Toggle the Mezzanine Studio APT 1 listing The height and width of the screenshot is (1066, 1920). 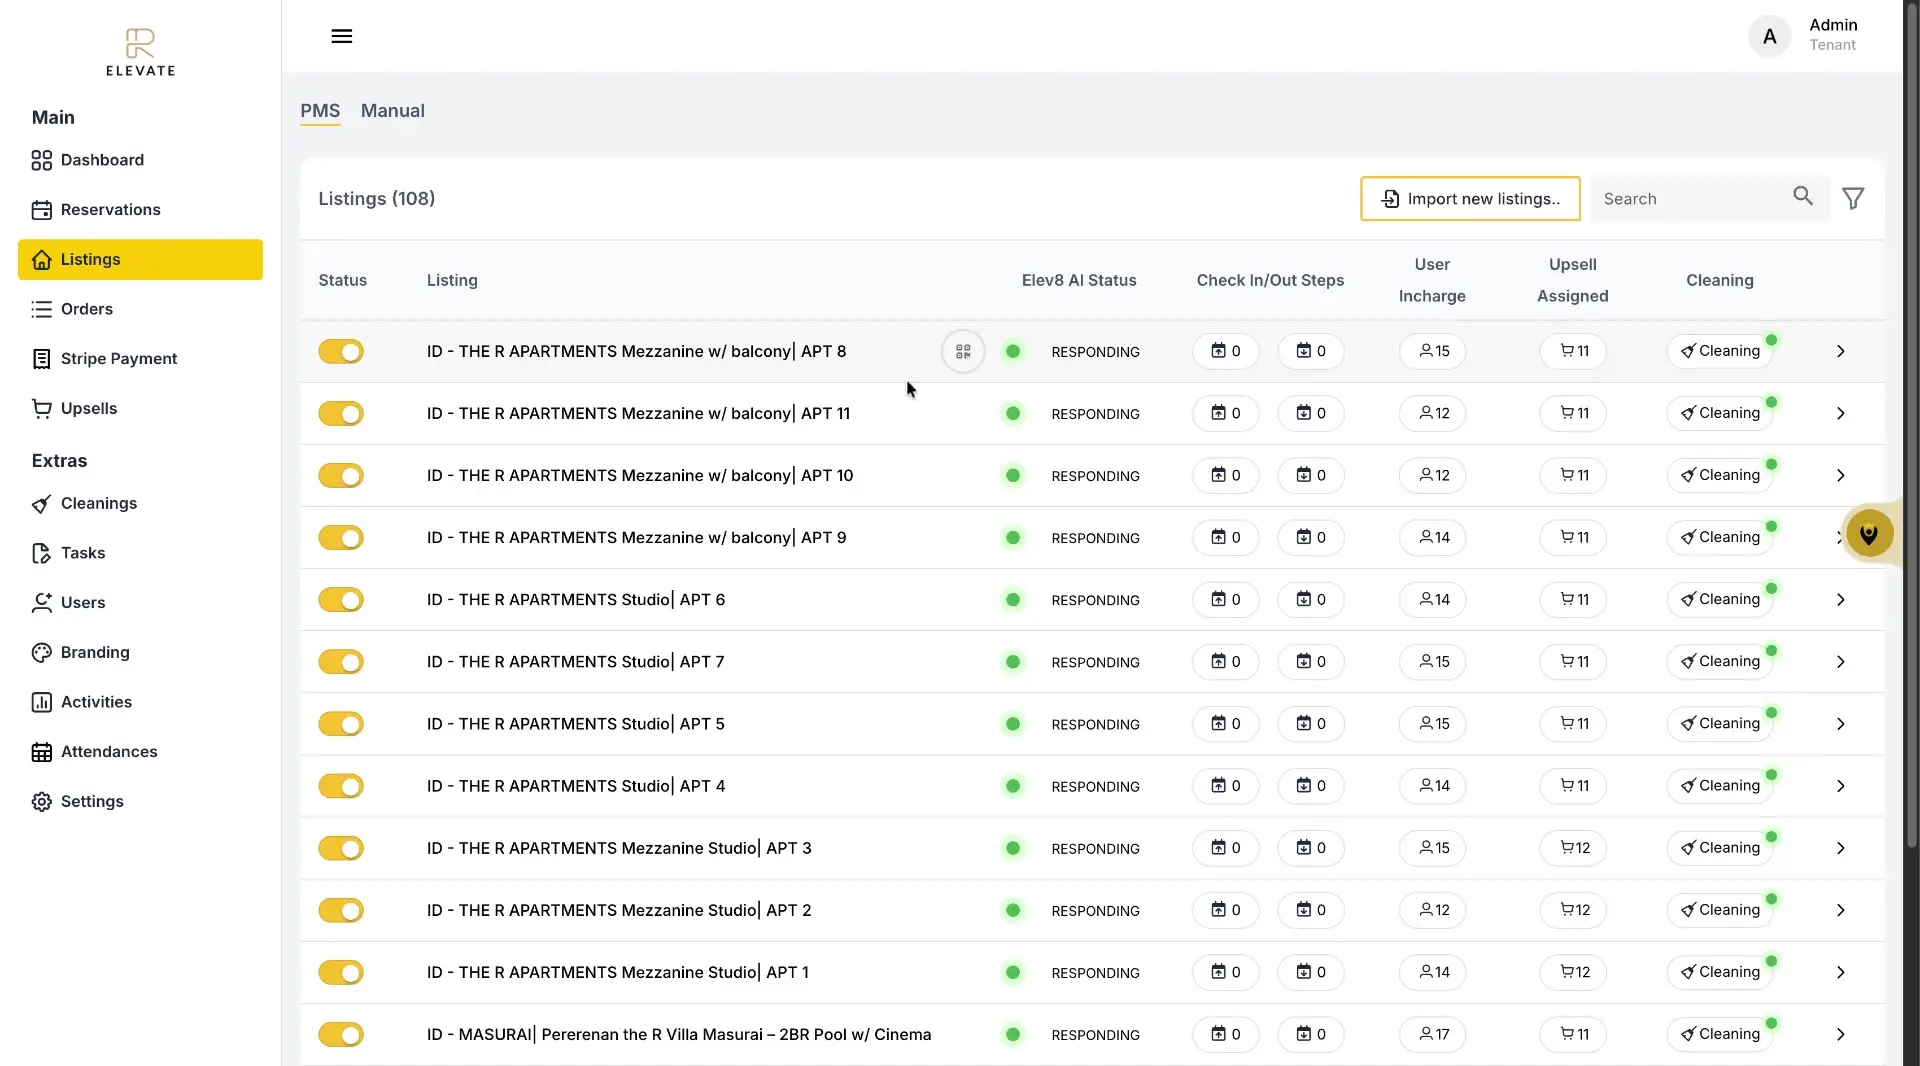click(x=340, y=972)
